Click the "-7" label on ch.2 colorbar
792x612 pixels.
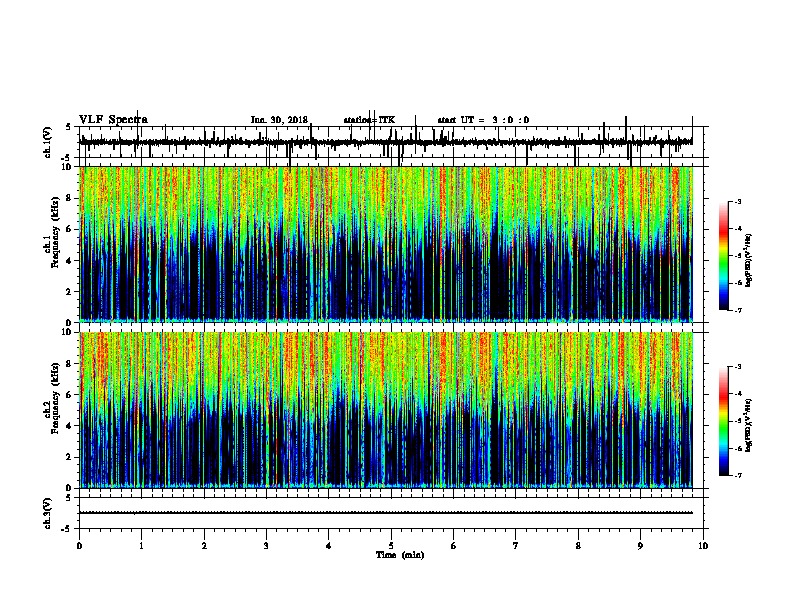[x=738, y=476]
